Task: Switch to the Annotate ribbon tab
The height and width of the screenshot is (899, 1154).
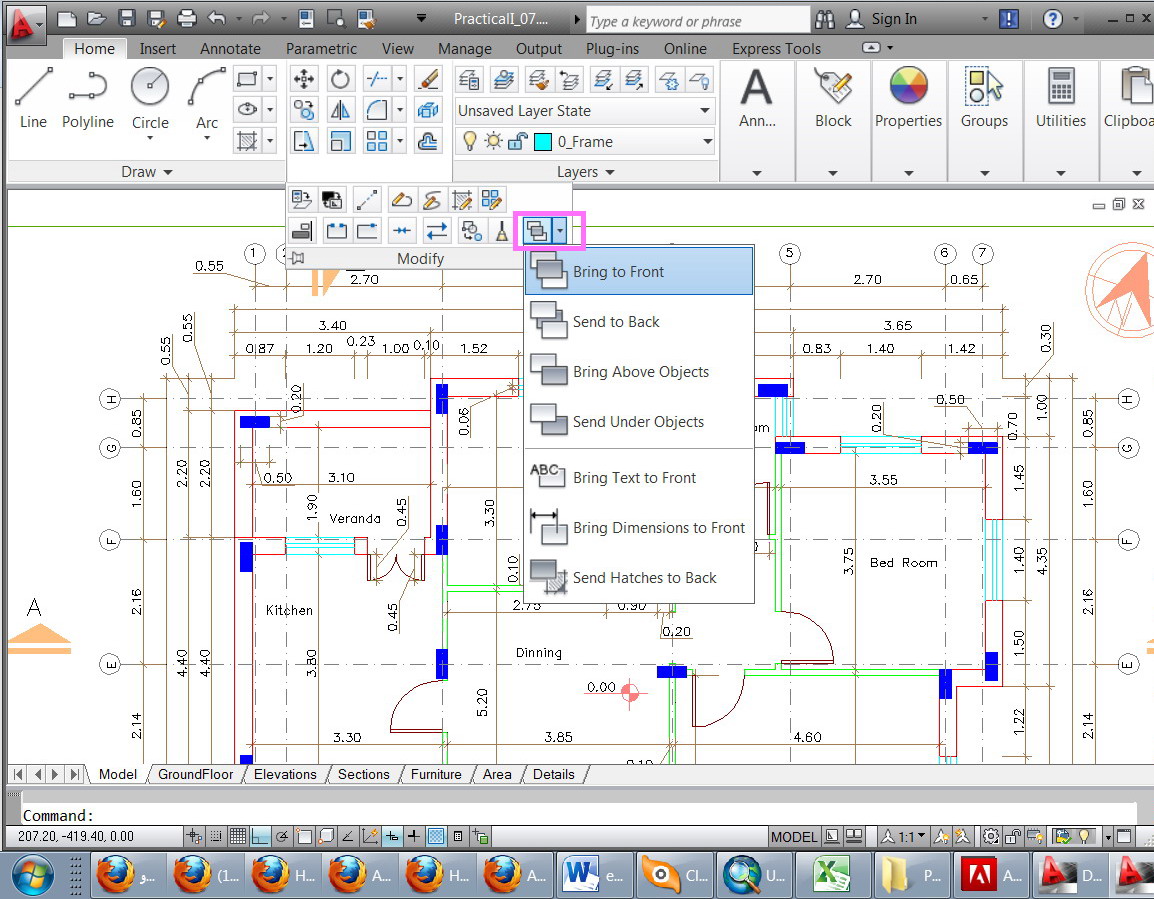Action: [230, 48]
